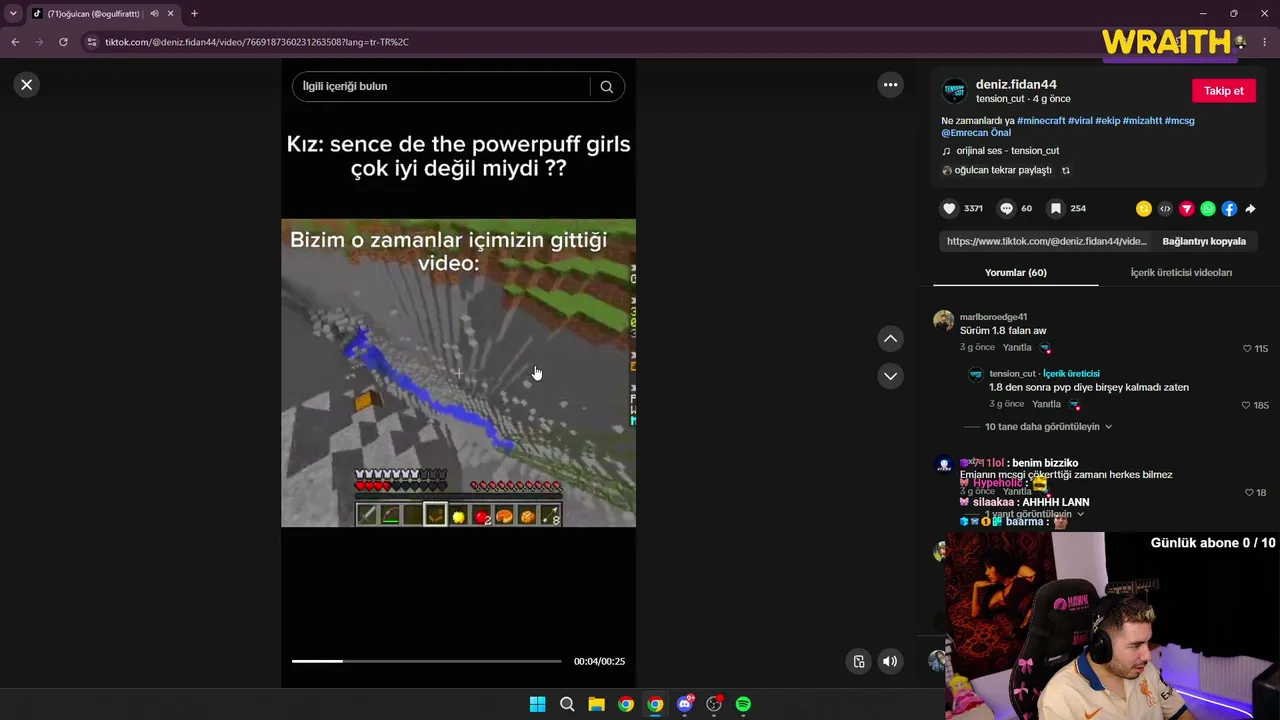Open Windows taskbar search

[567, 704]
